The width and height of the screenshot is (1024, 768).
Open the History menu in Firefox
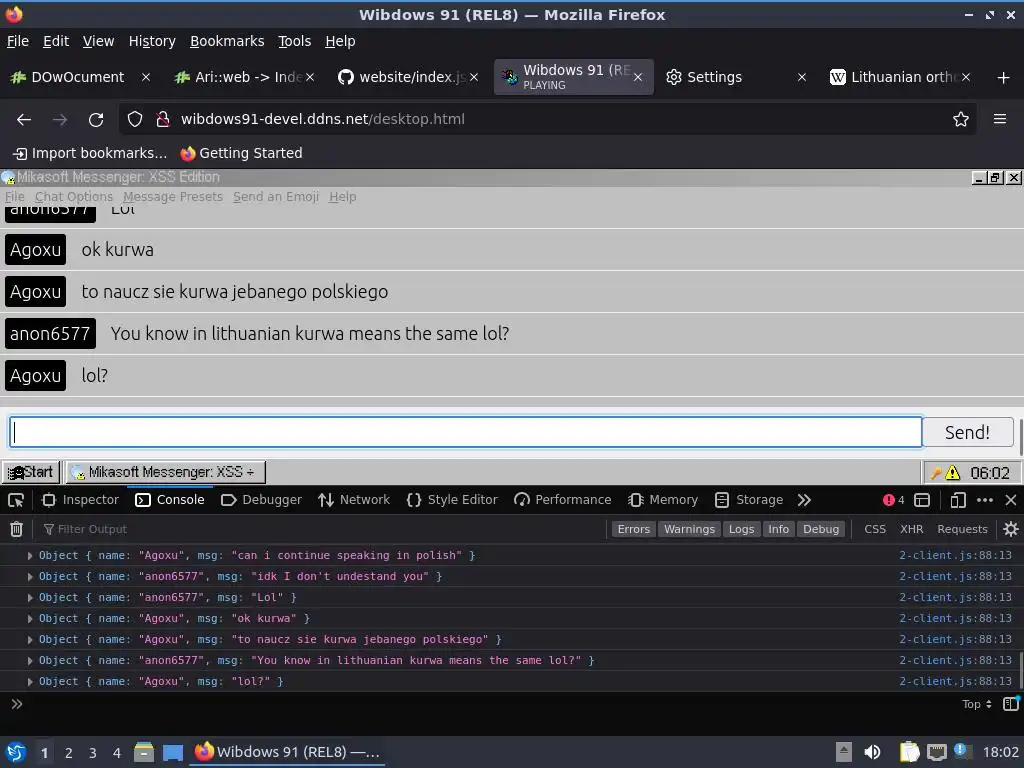pyautogui.click(x=152, y=41)
